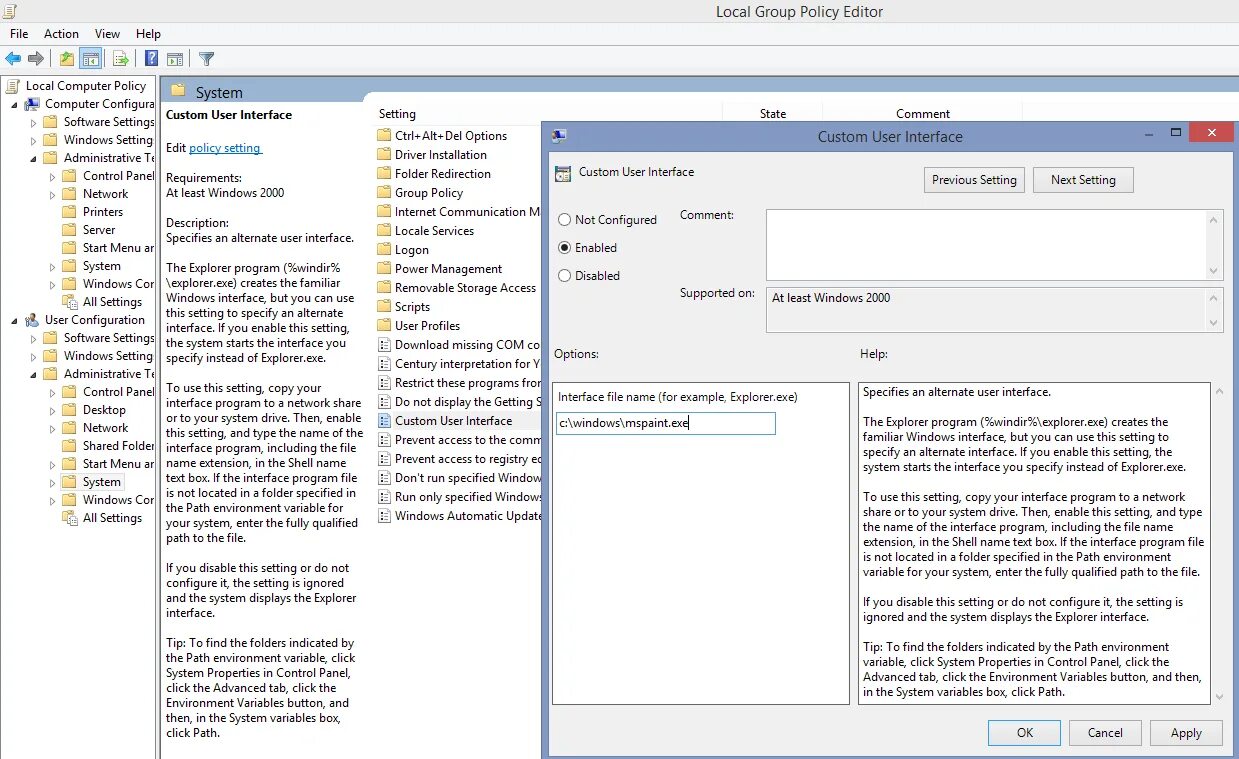Open Help via the question mark icon
Viewport: 1239px width, 759px height.
point(151,59)
